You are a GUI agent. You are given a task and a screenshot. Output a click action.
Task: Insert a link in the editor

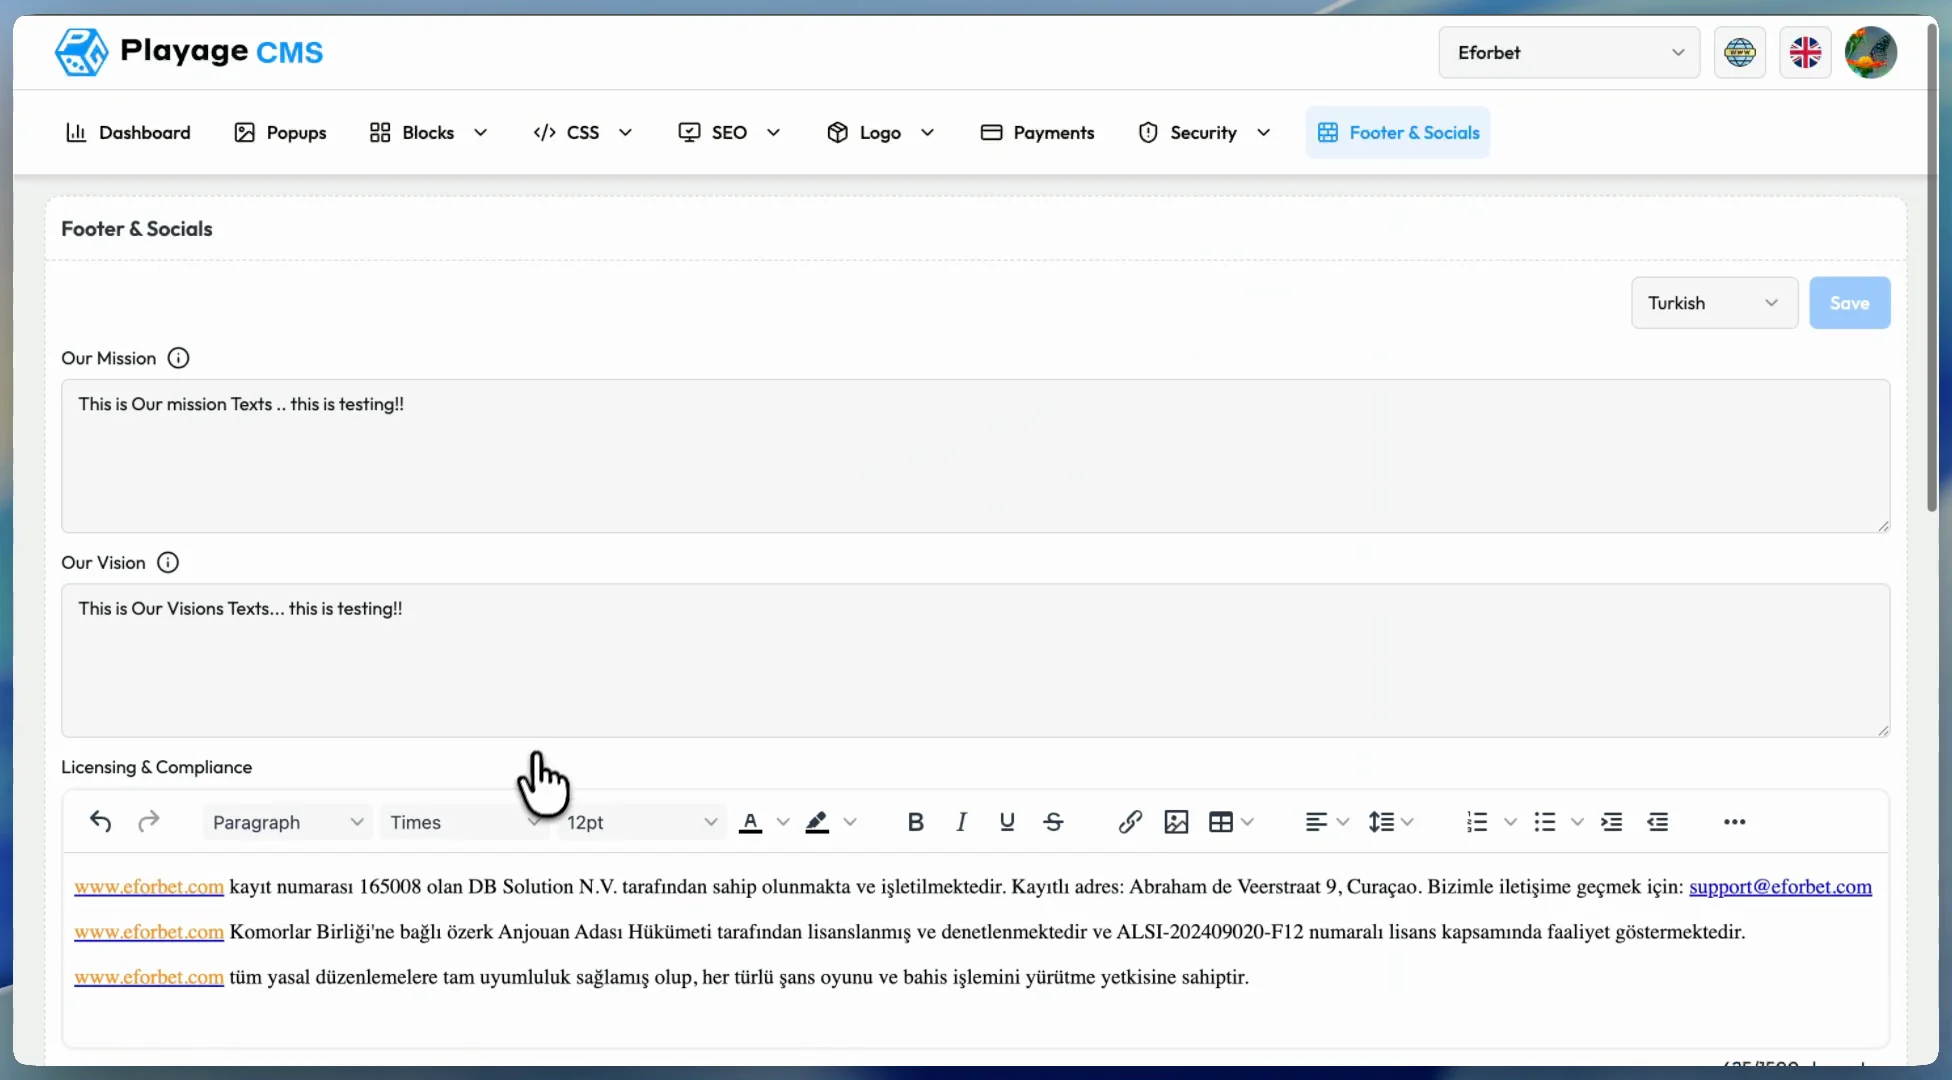coord(1130,822)
